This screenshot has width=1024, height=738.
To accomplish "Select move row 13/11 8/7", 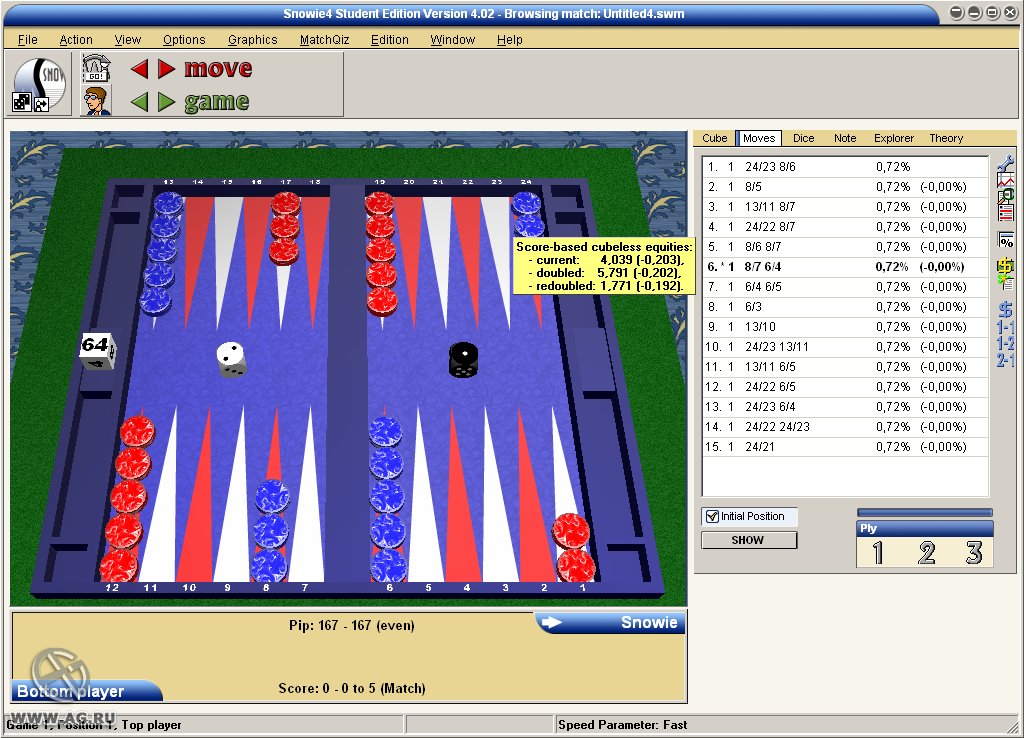I will click(845, 207).
